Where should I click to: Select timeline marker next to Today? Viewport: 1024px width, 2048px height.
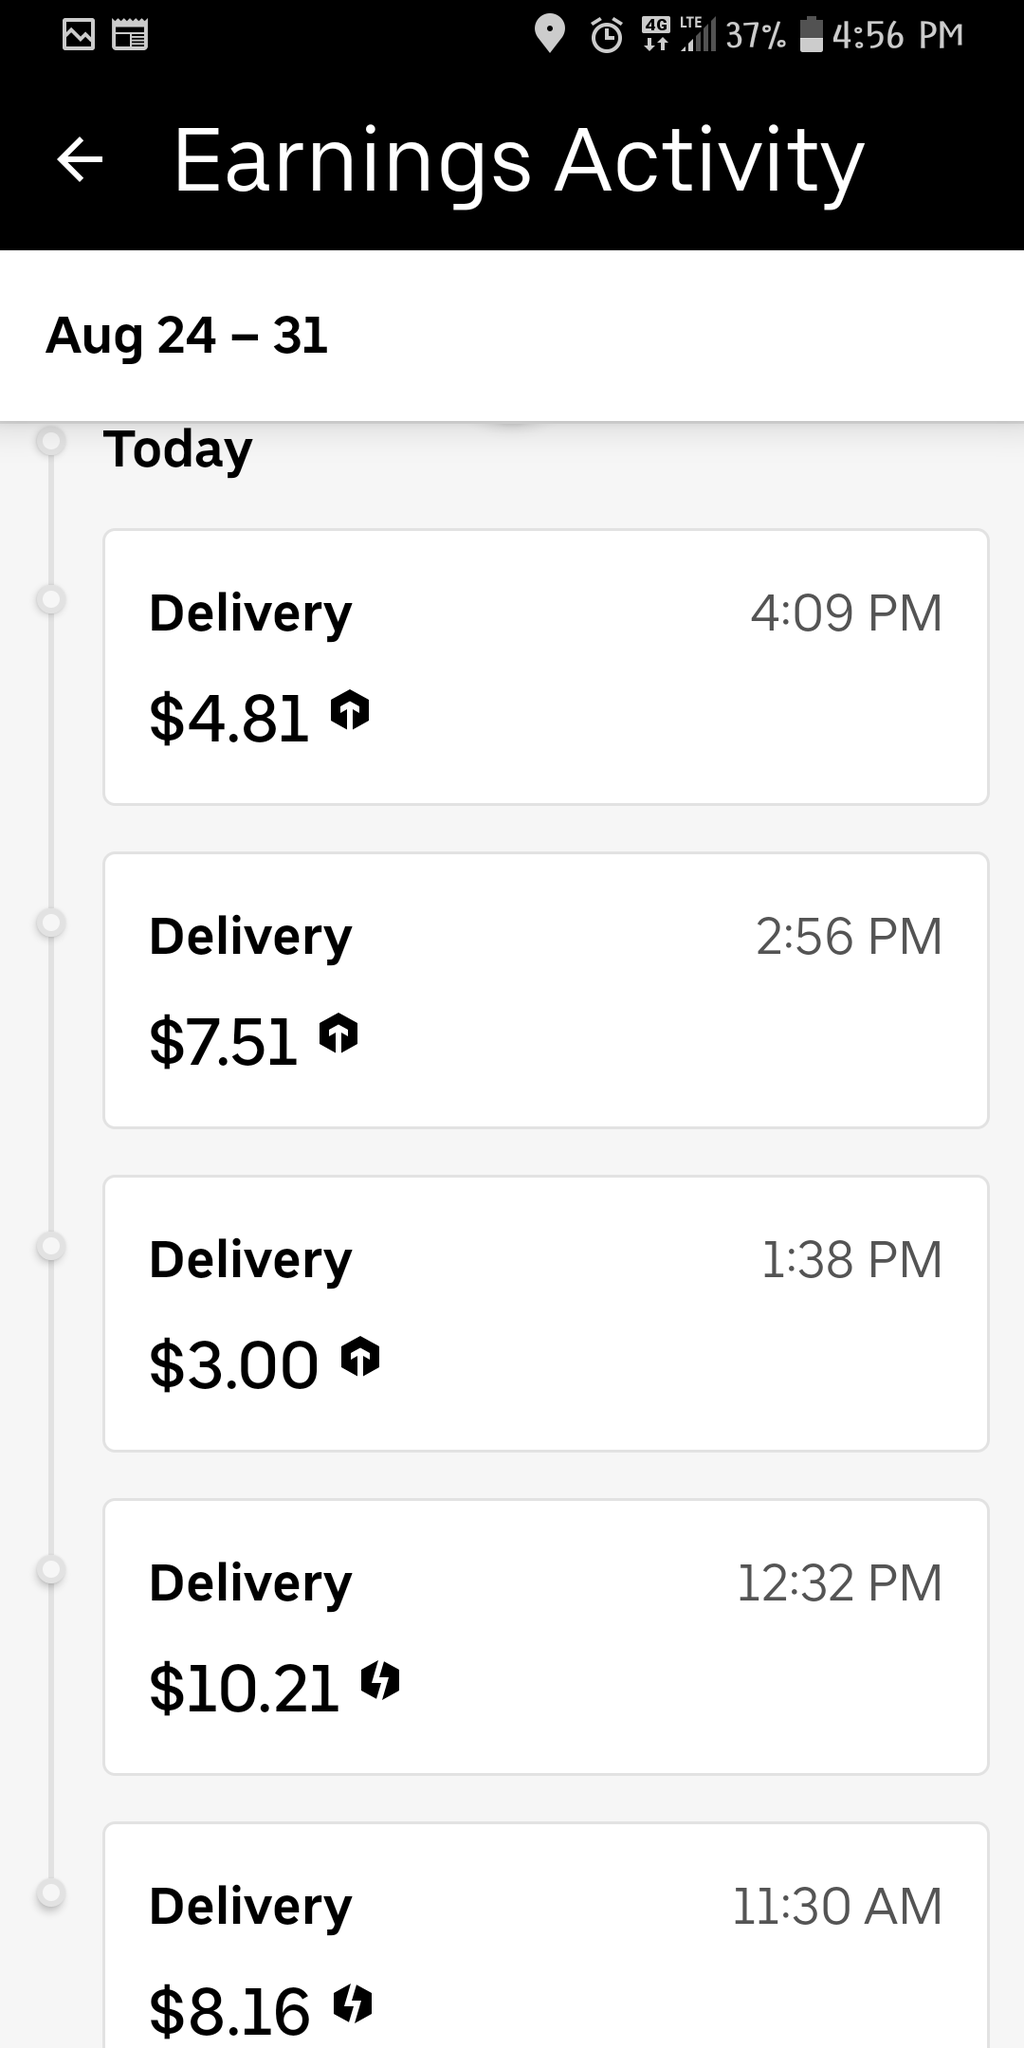click(x=50, y=440)
